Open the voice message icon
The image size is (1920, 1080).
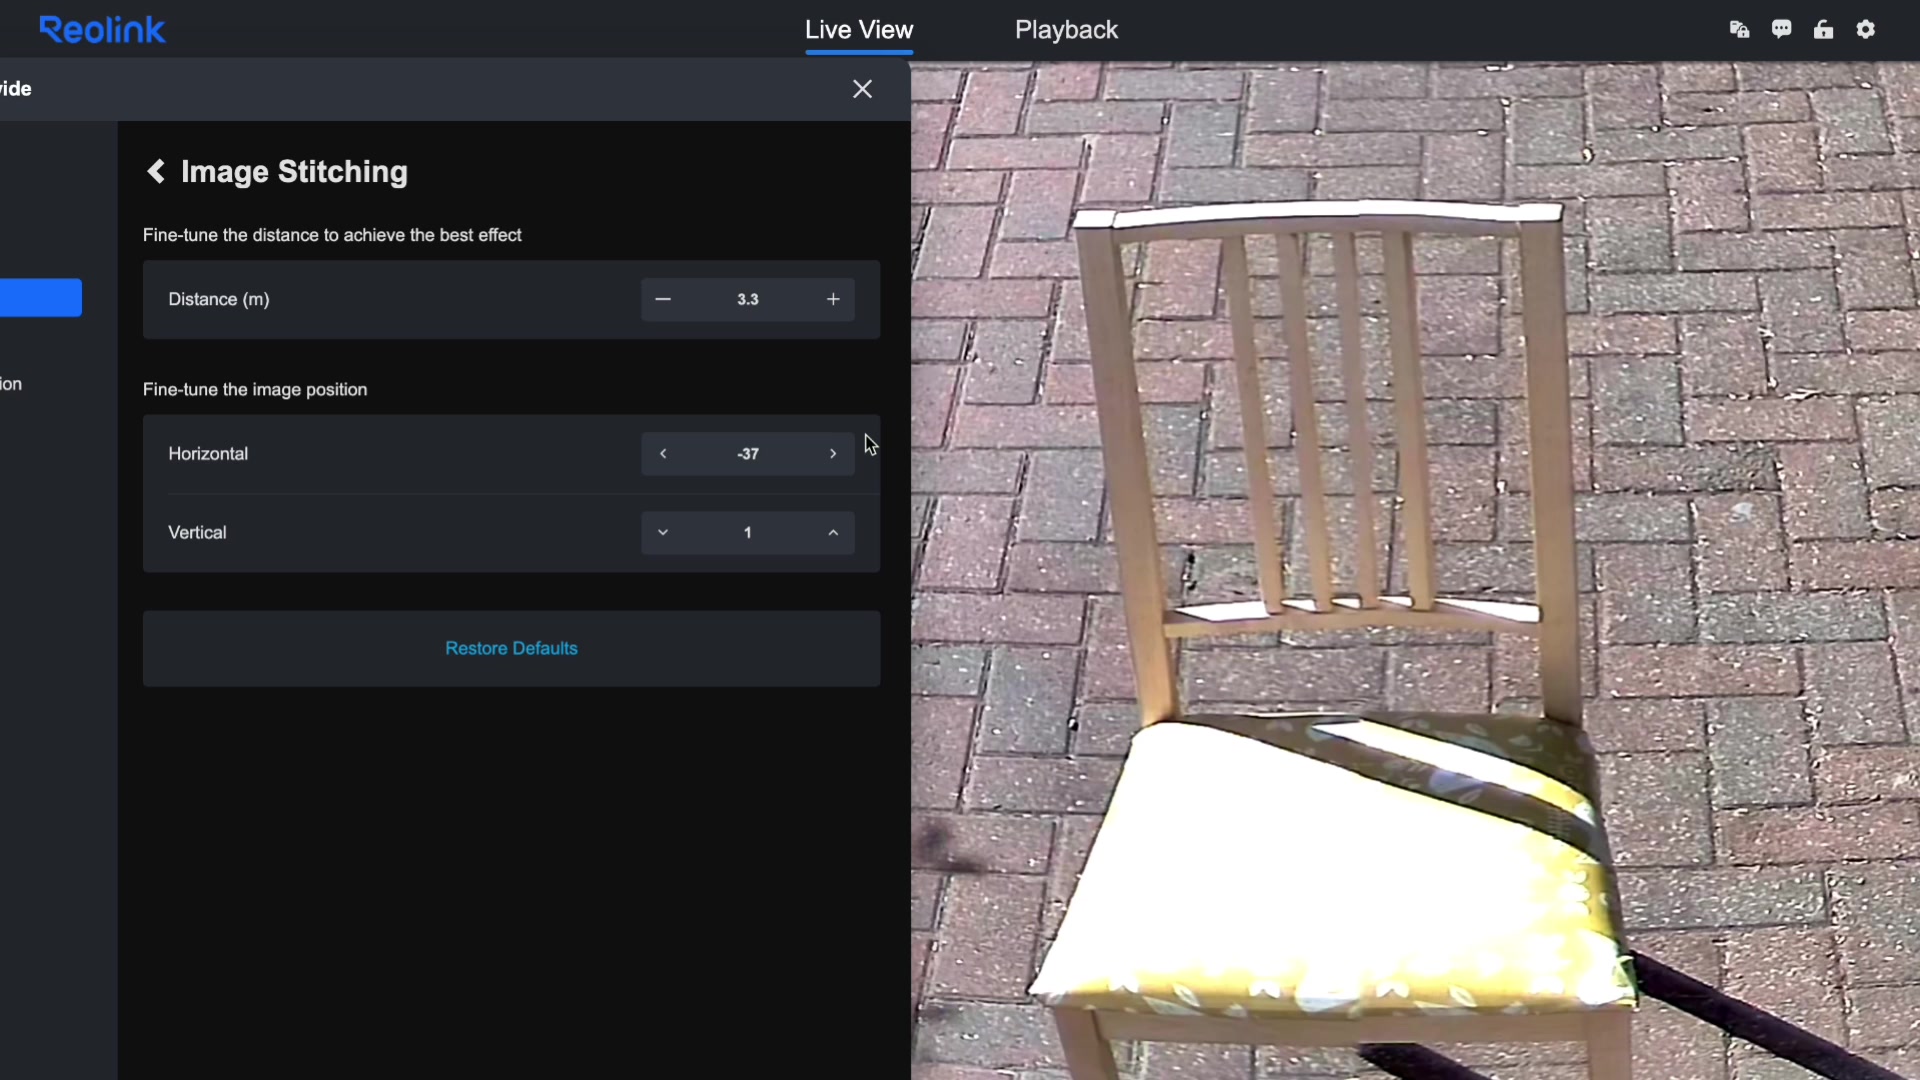click(1782, 29)
